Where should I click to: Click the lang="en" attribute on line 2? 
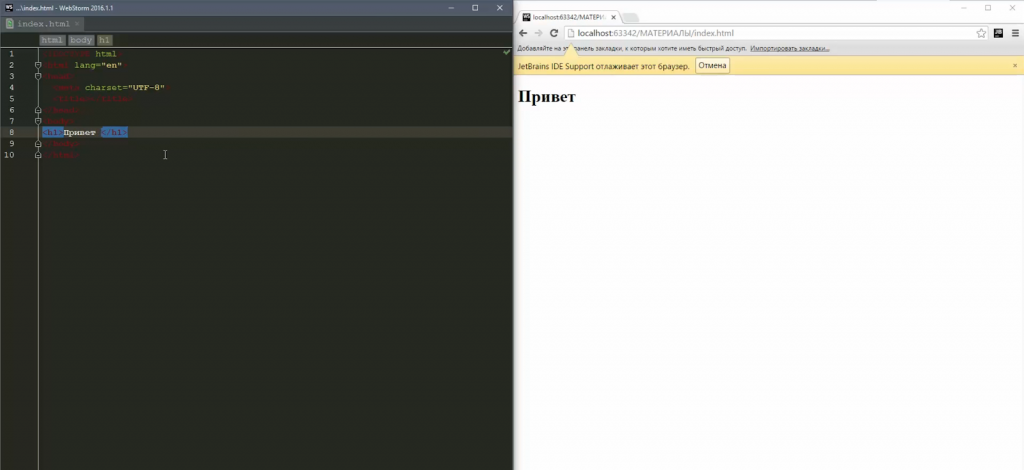tap(98, 65)
